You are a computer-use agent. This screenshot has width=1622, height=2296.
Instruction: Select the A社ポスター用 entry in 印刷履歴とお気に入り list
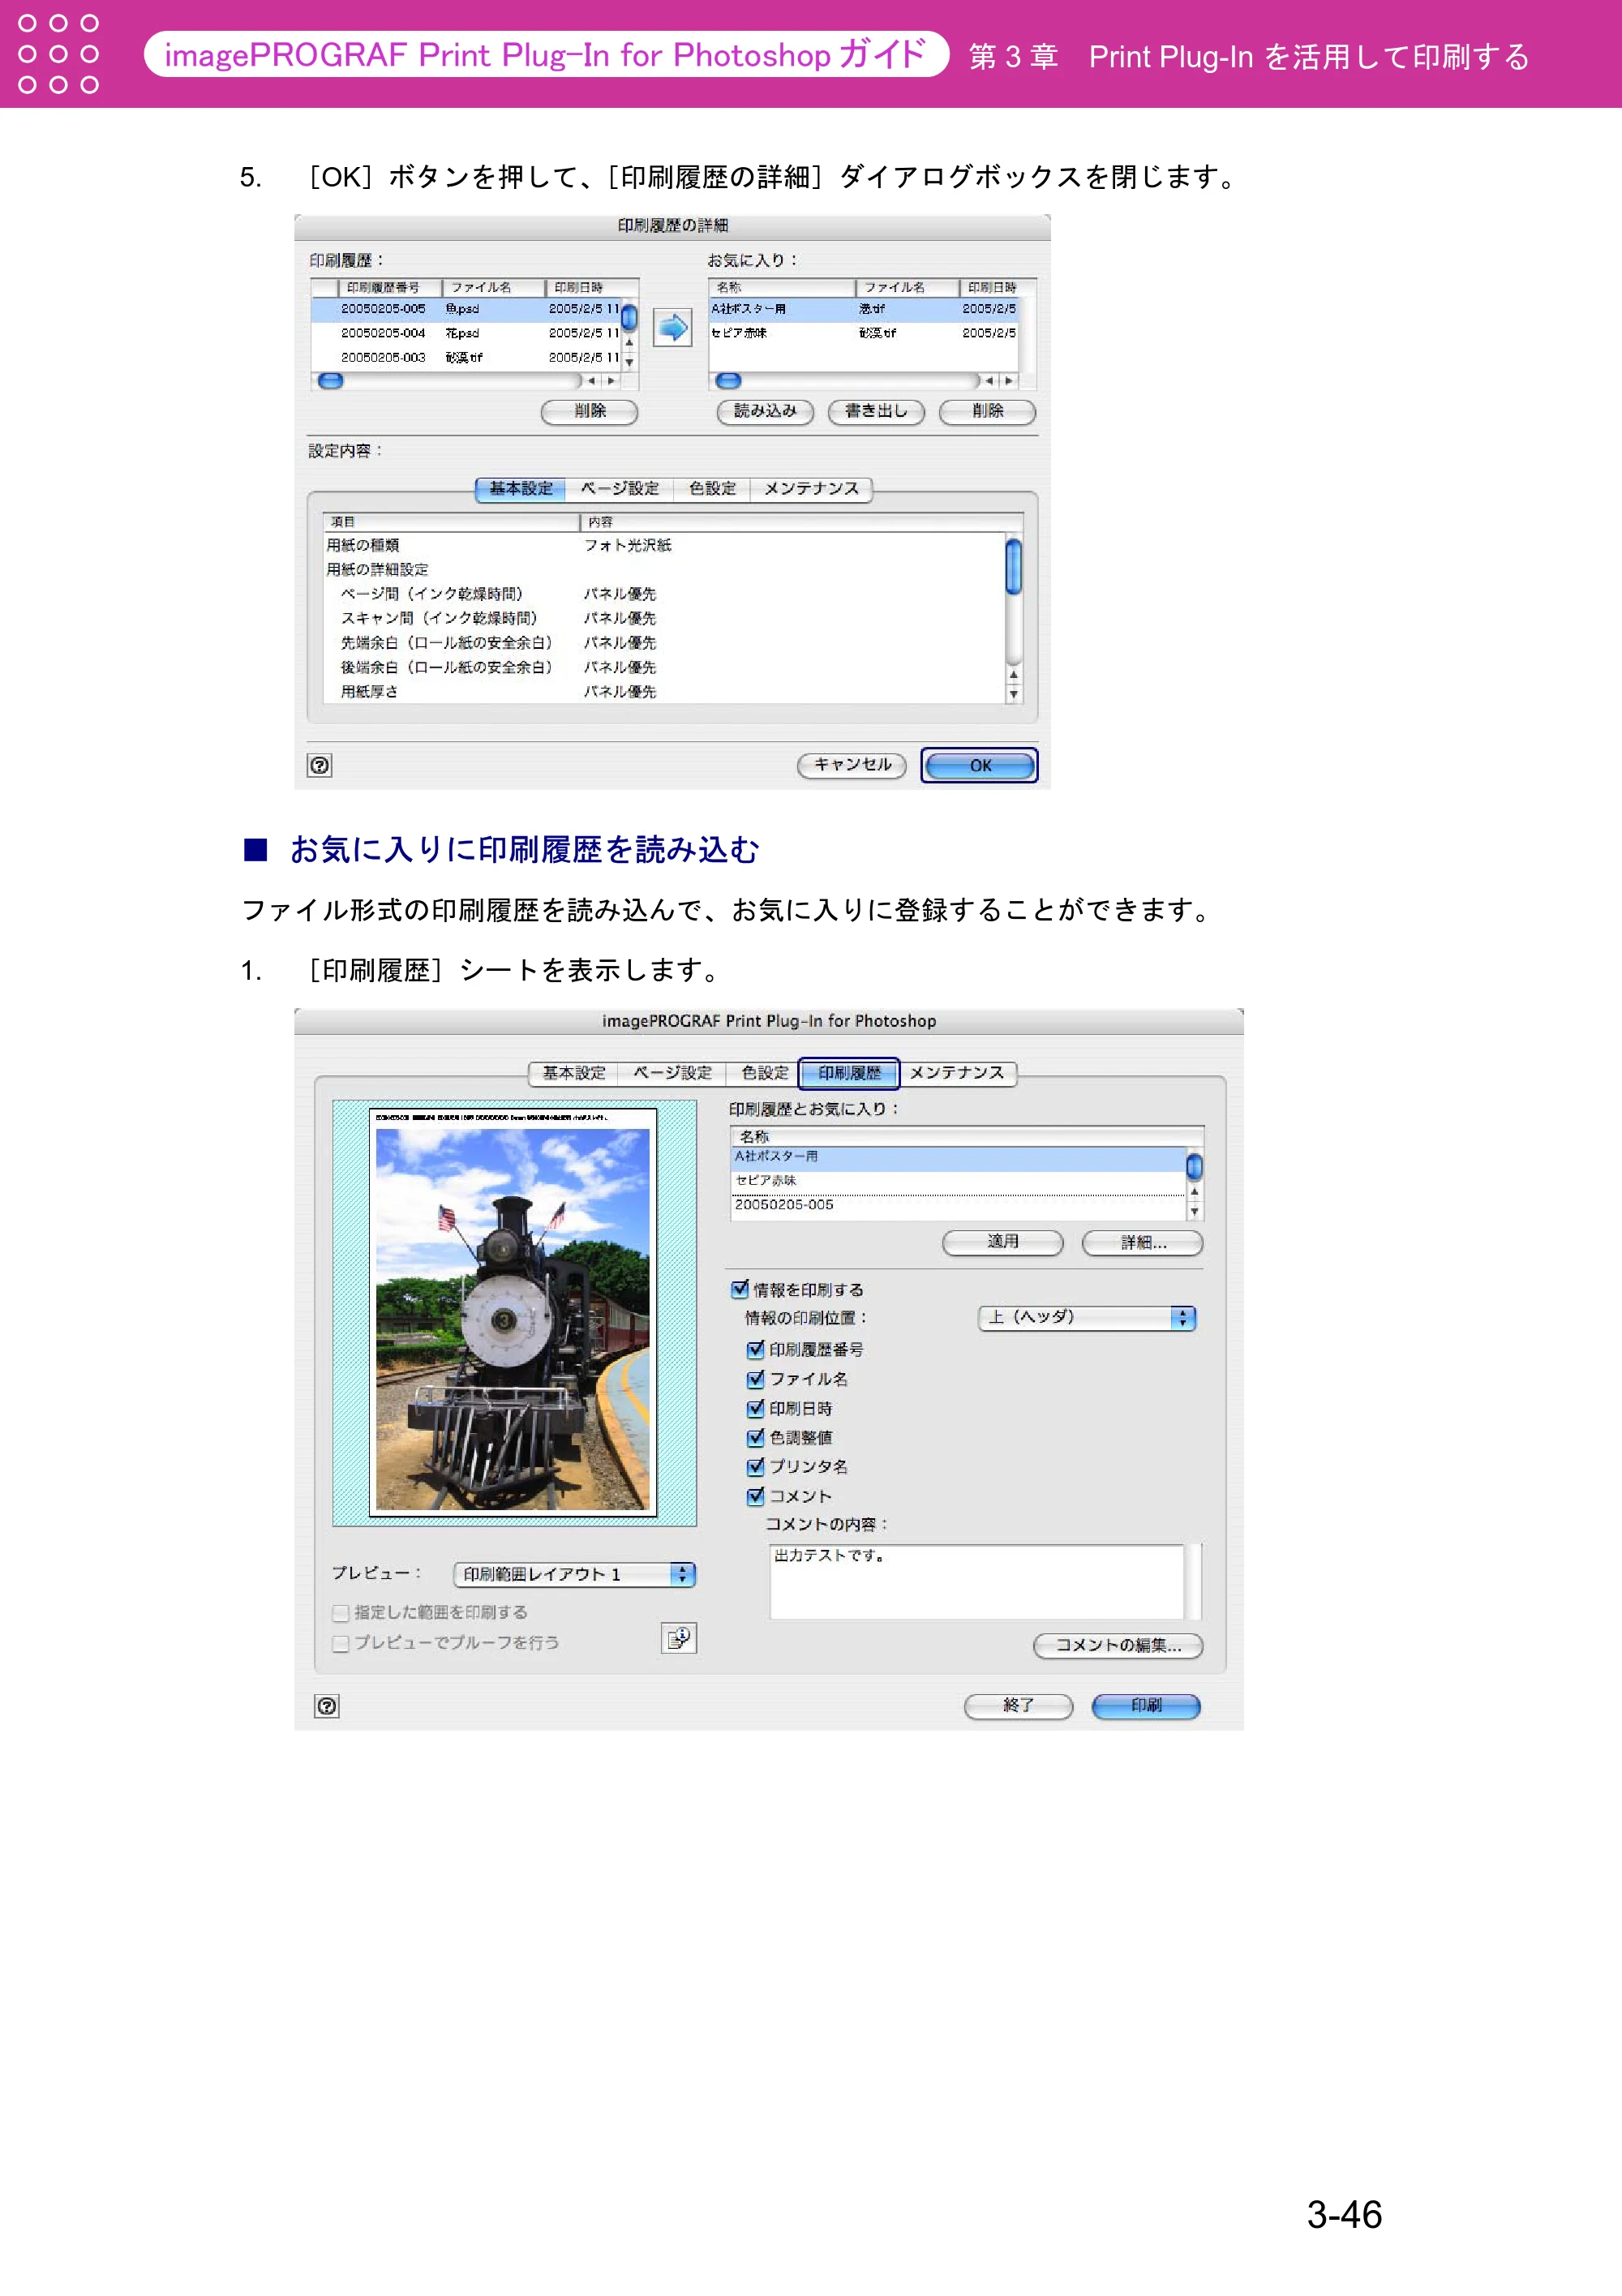(x=958, y=1157)
